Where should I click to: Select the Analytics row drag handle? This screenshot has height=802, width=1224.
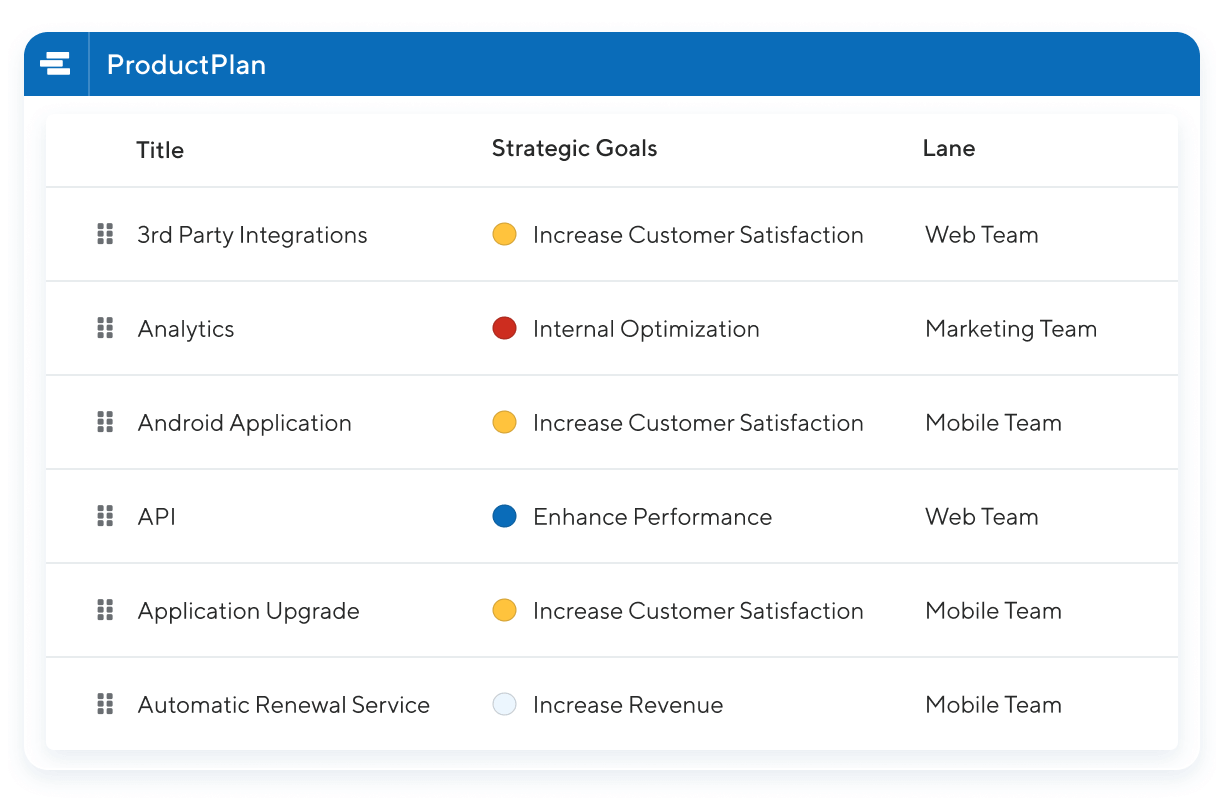[x=105, y=328]
